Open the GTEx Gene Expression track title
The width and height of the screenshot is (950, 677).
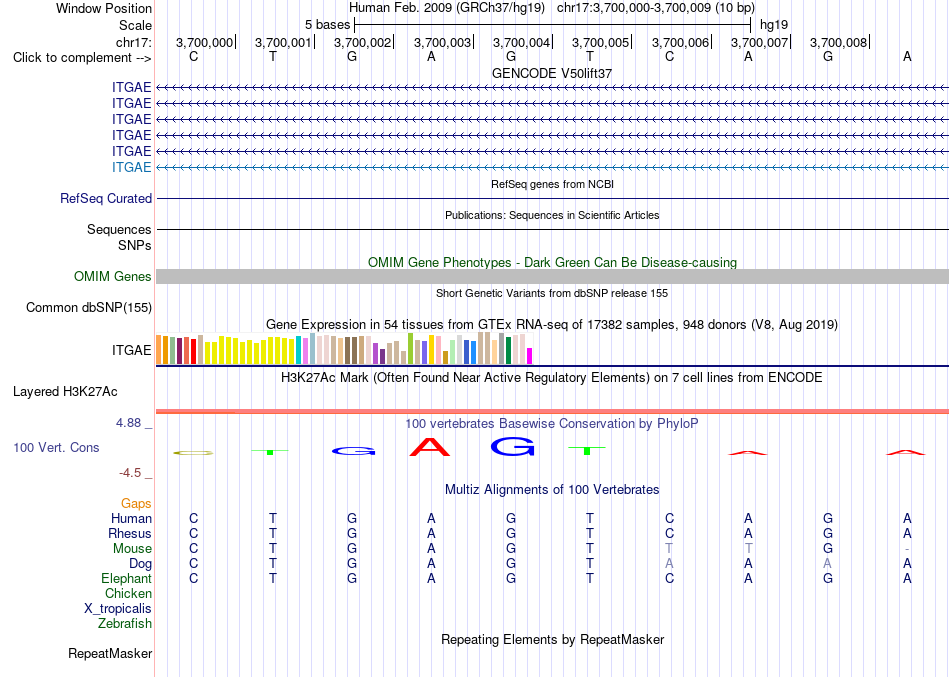(552, 324)
